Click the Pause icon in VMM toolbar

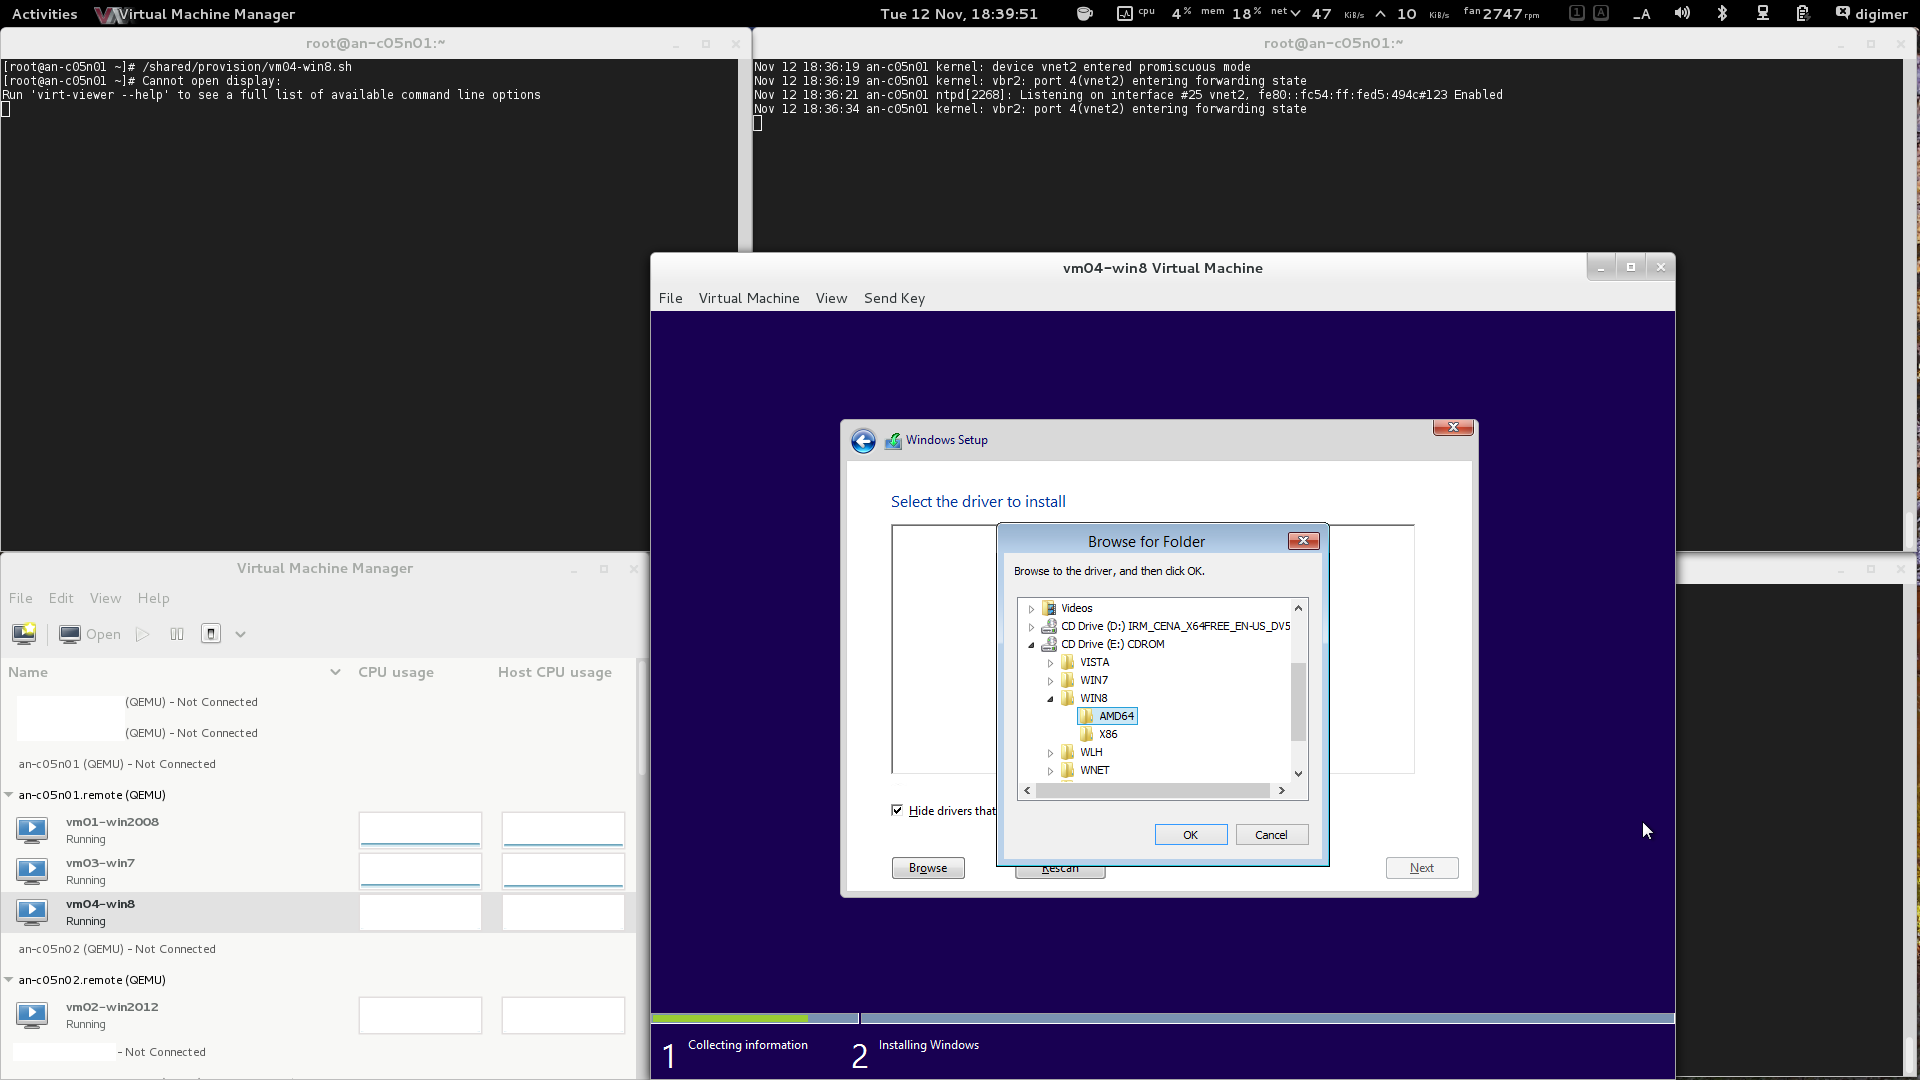pos(177,634)
